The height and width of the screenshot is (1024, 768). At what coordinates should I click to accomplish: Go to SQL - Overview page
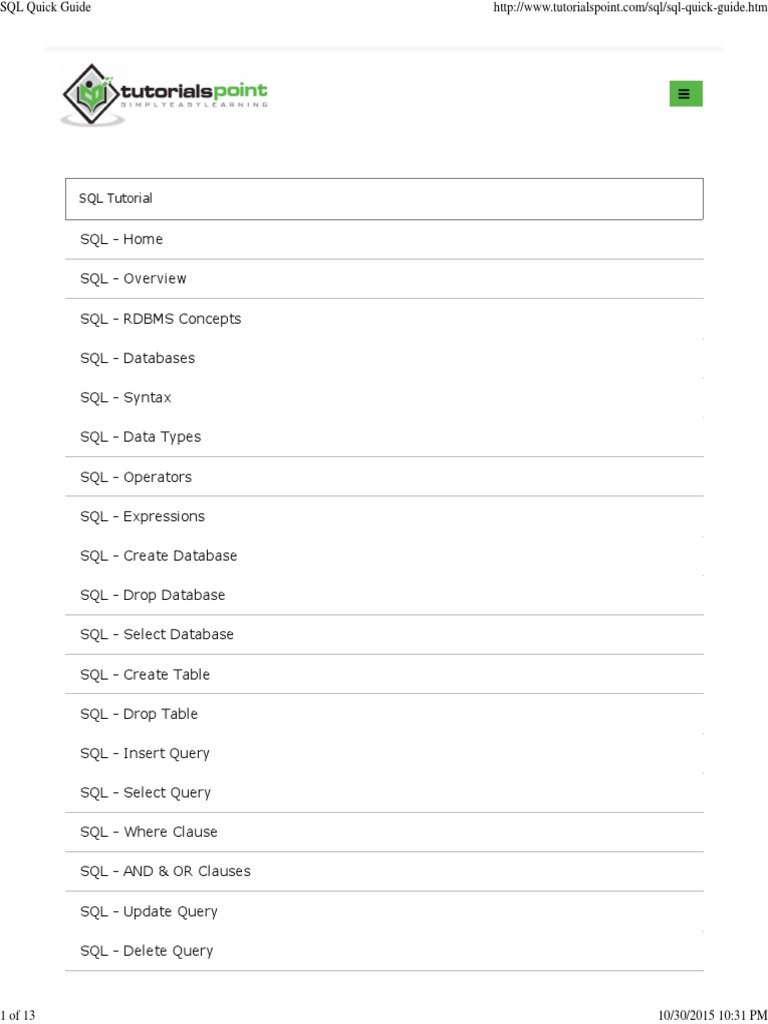[133, 279]
